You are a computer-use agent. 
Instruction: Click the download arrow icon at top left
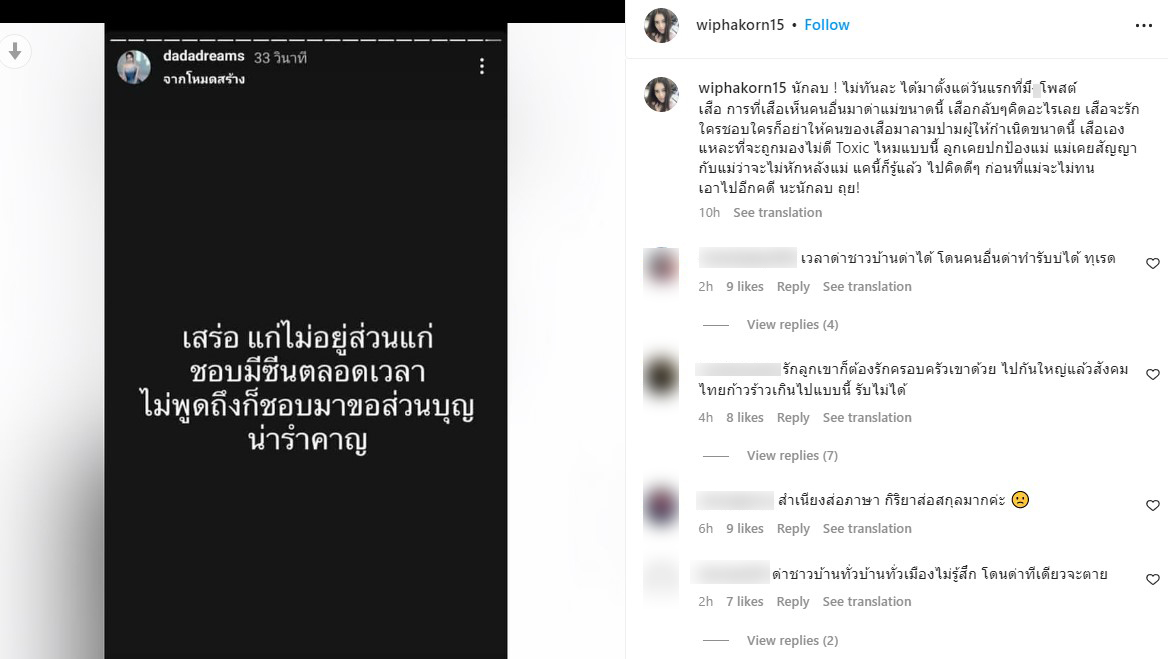15,51
